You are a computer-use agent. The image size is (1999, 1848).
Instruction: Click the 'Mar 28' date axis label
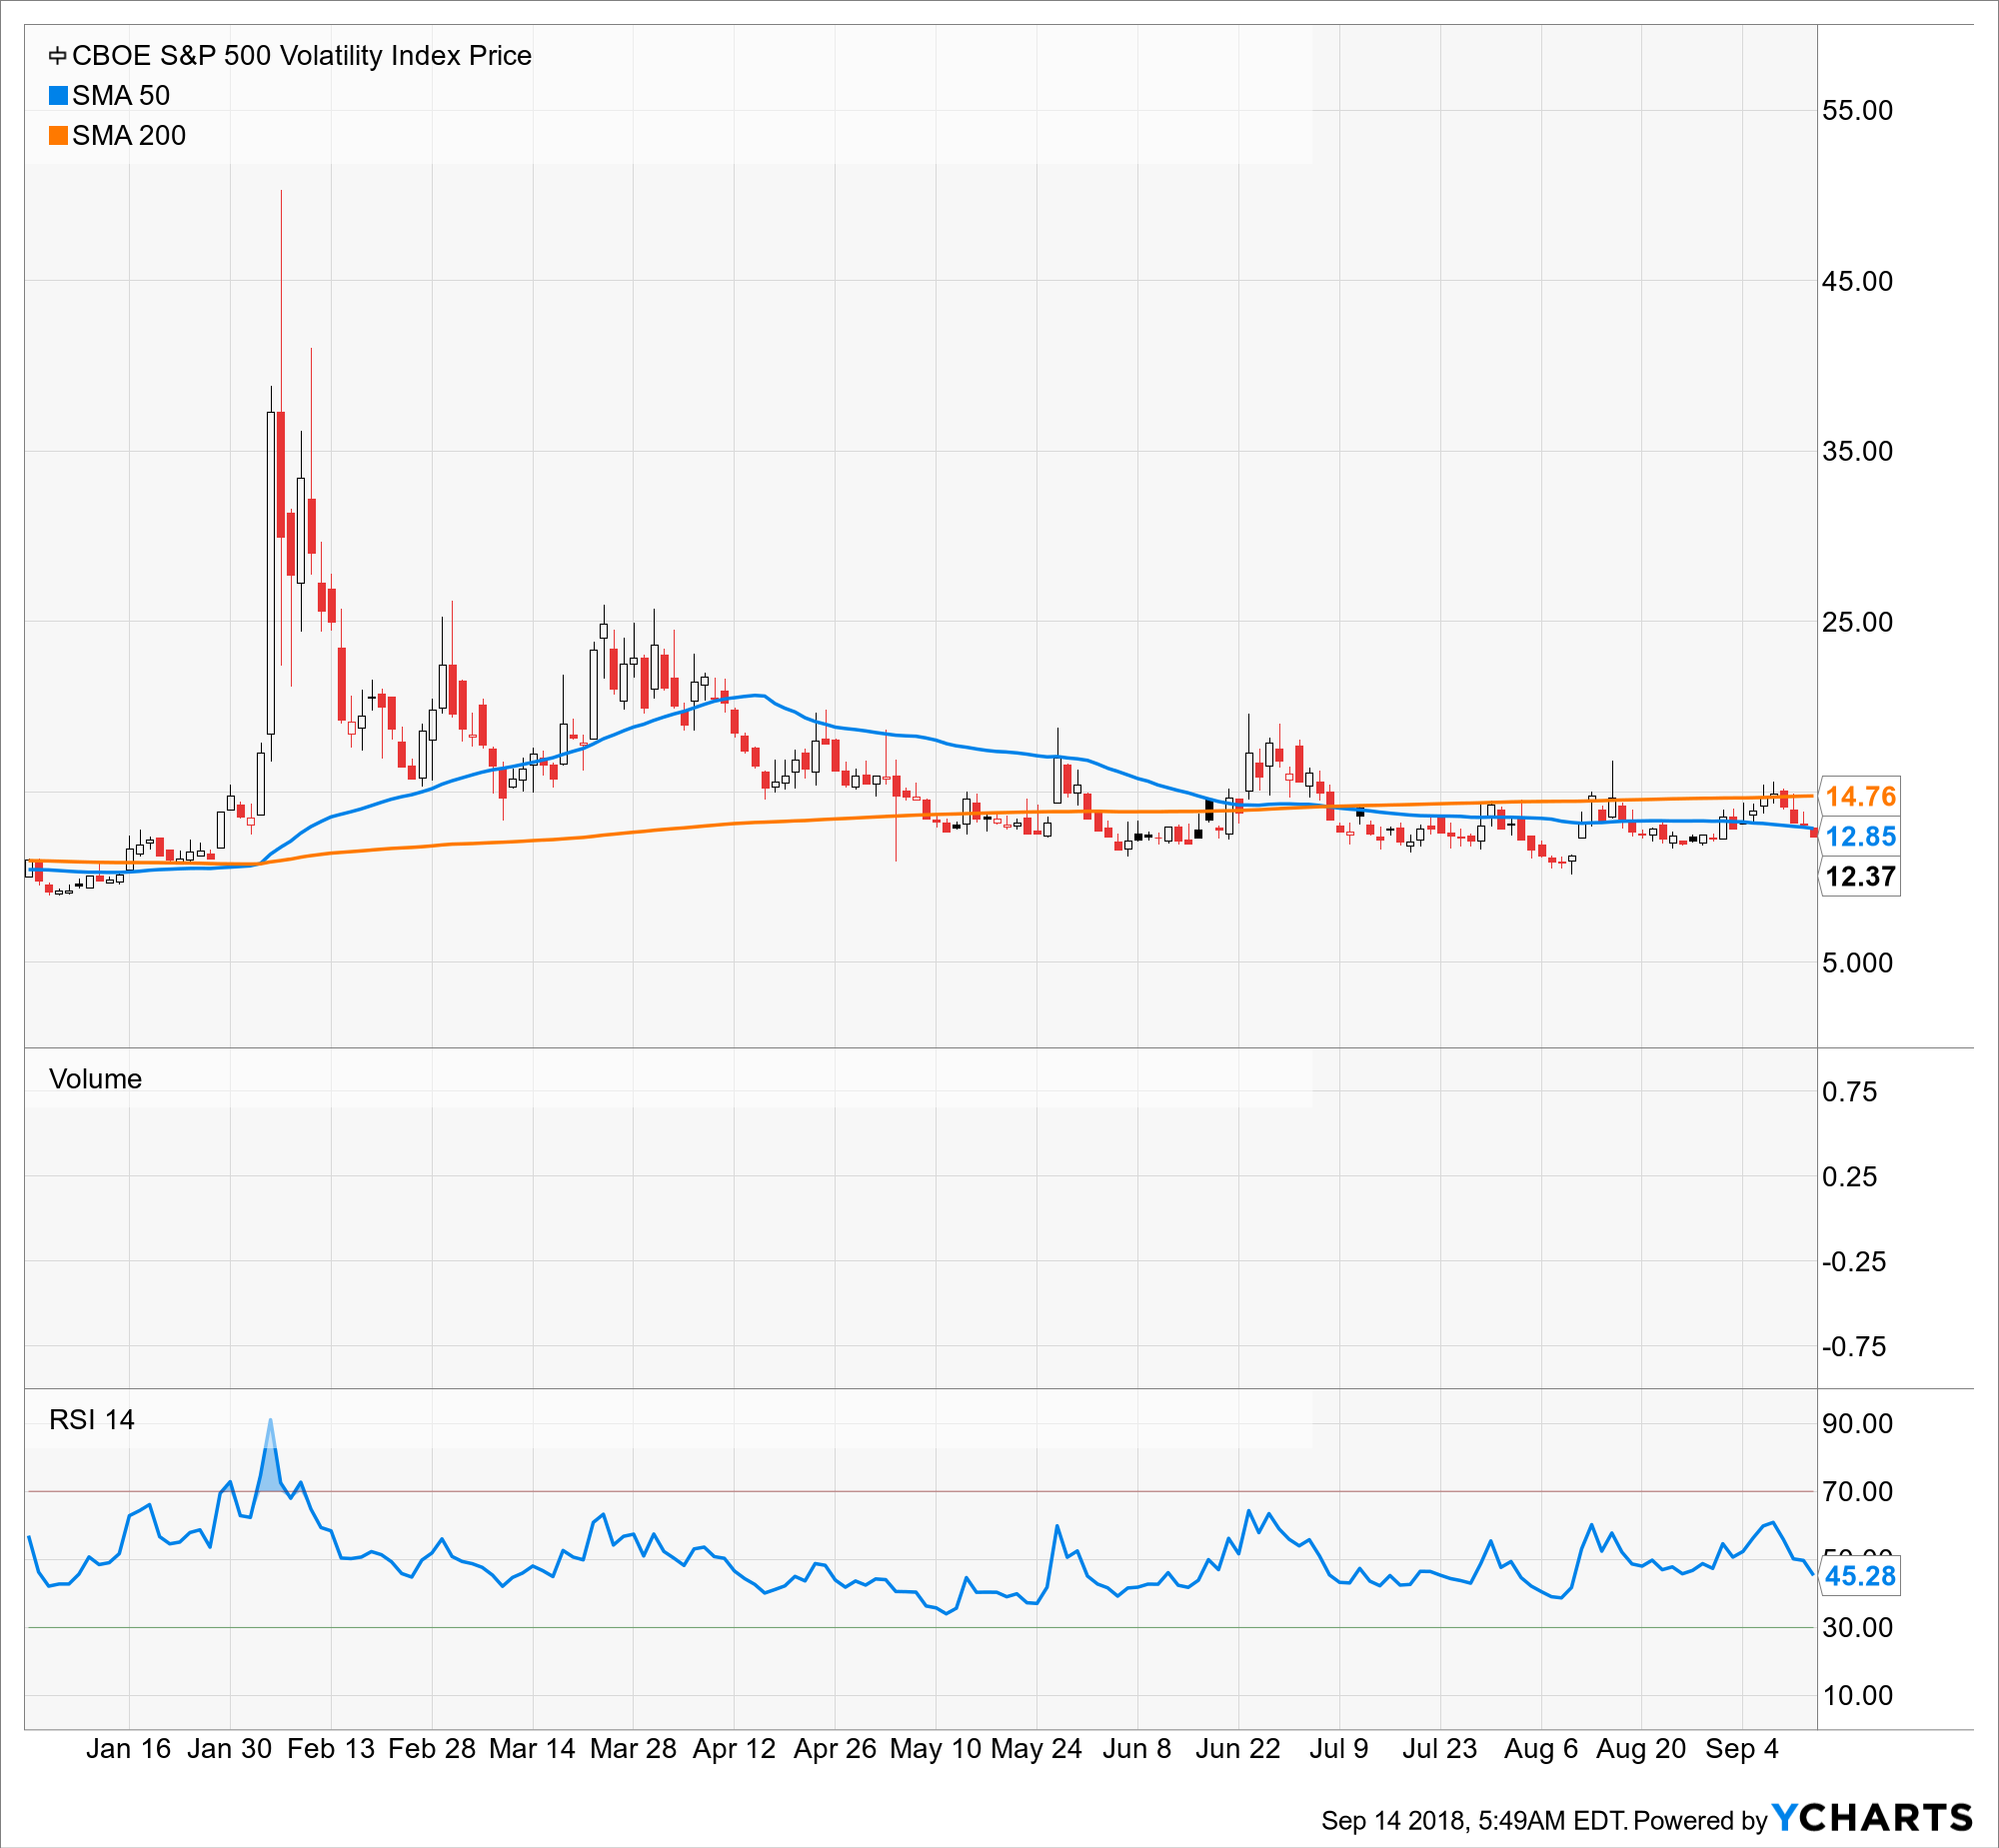[633, 1749]
